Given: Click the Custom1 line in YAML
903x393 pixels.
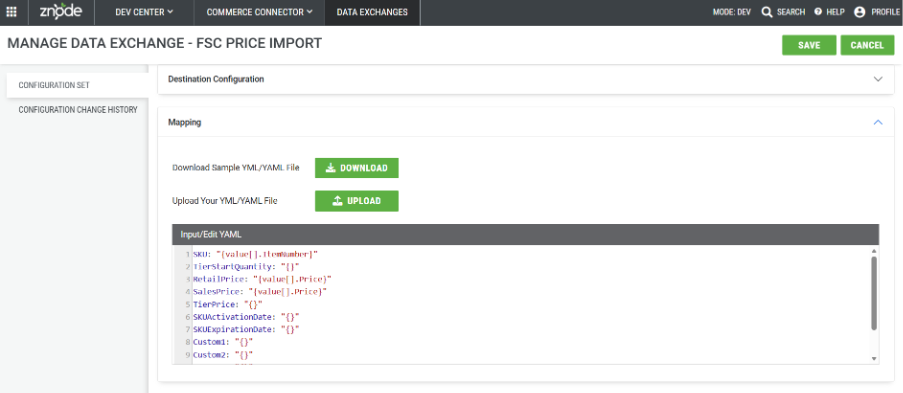Looking at the screenshot, I should tap(223, 342).
